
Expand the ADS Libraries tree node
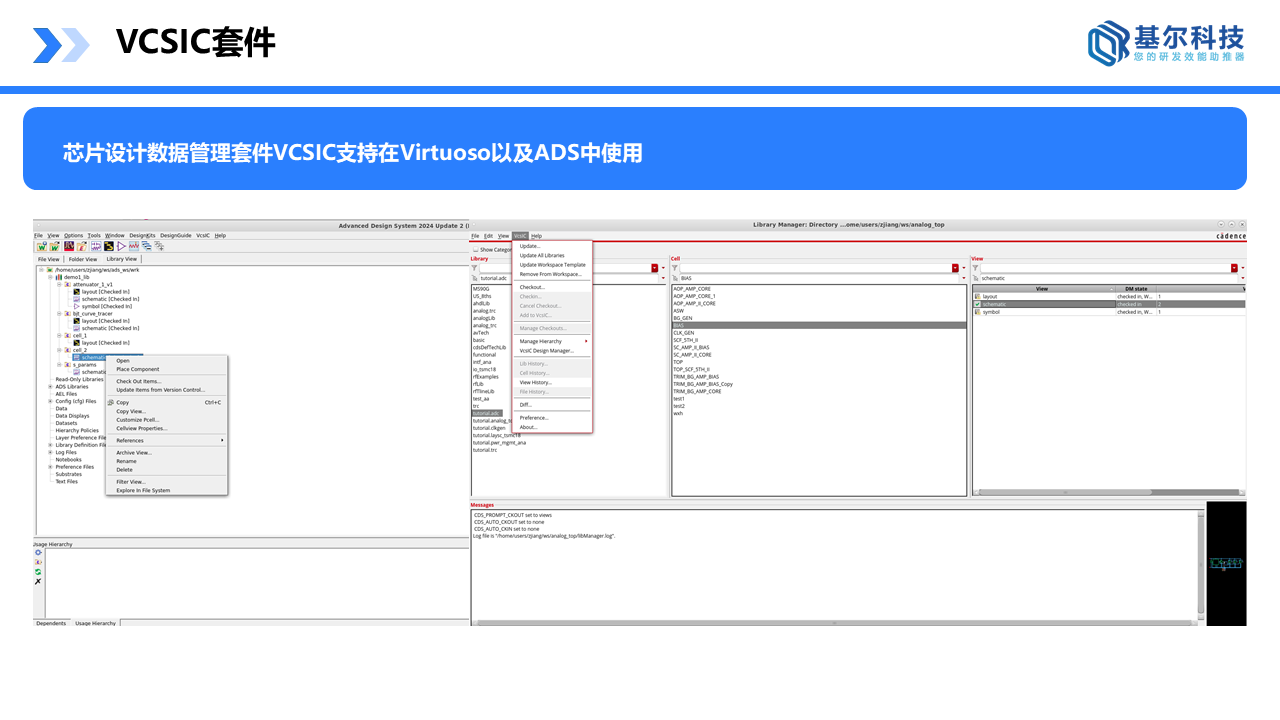(x=50, y=386)
